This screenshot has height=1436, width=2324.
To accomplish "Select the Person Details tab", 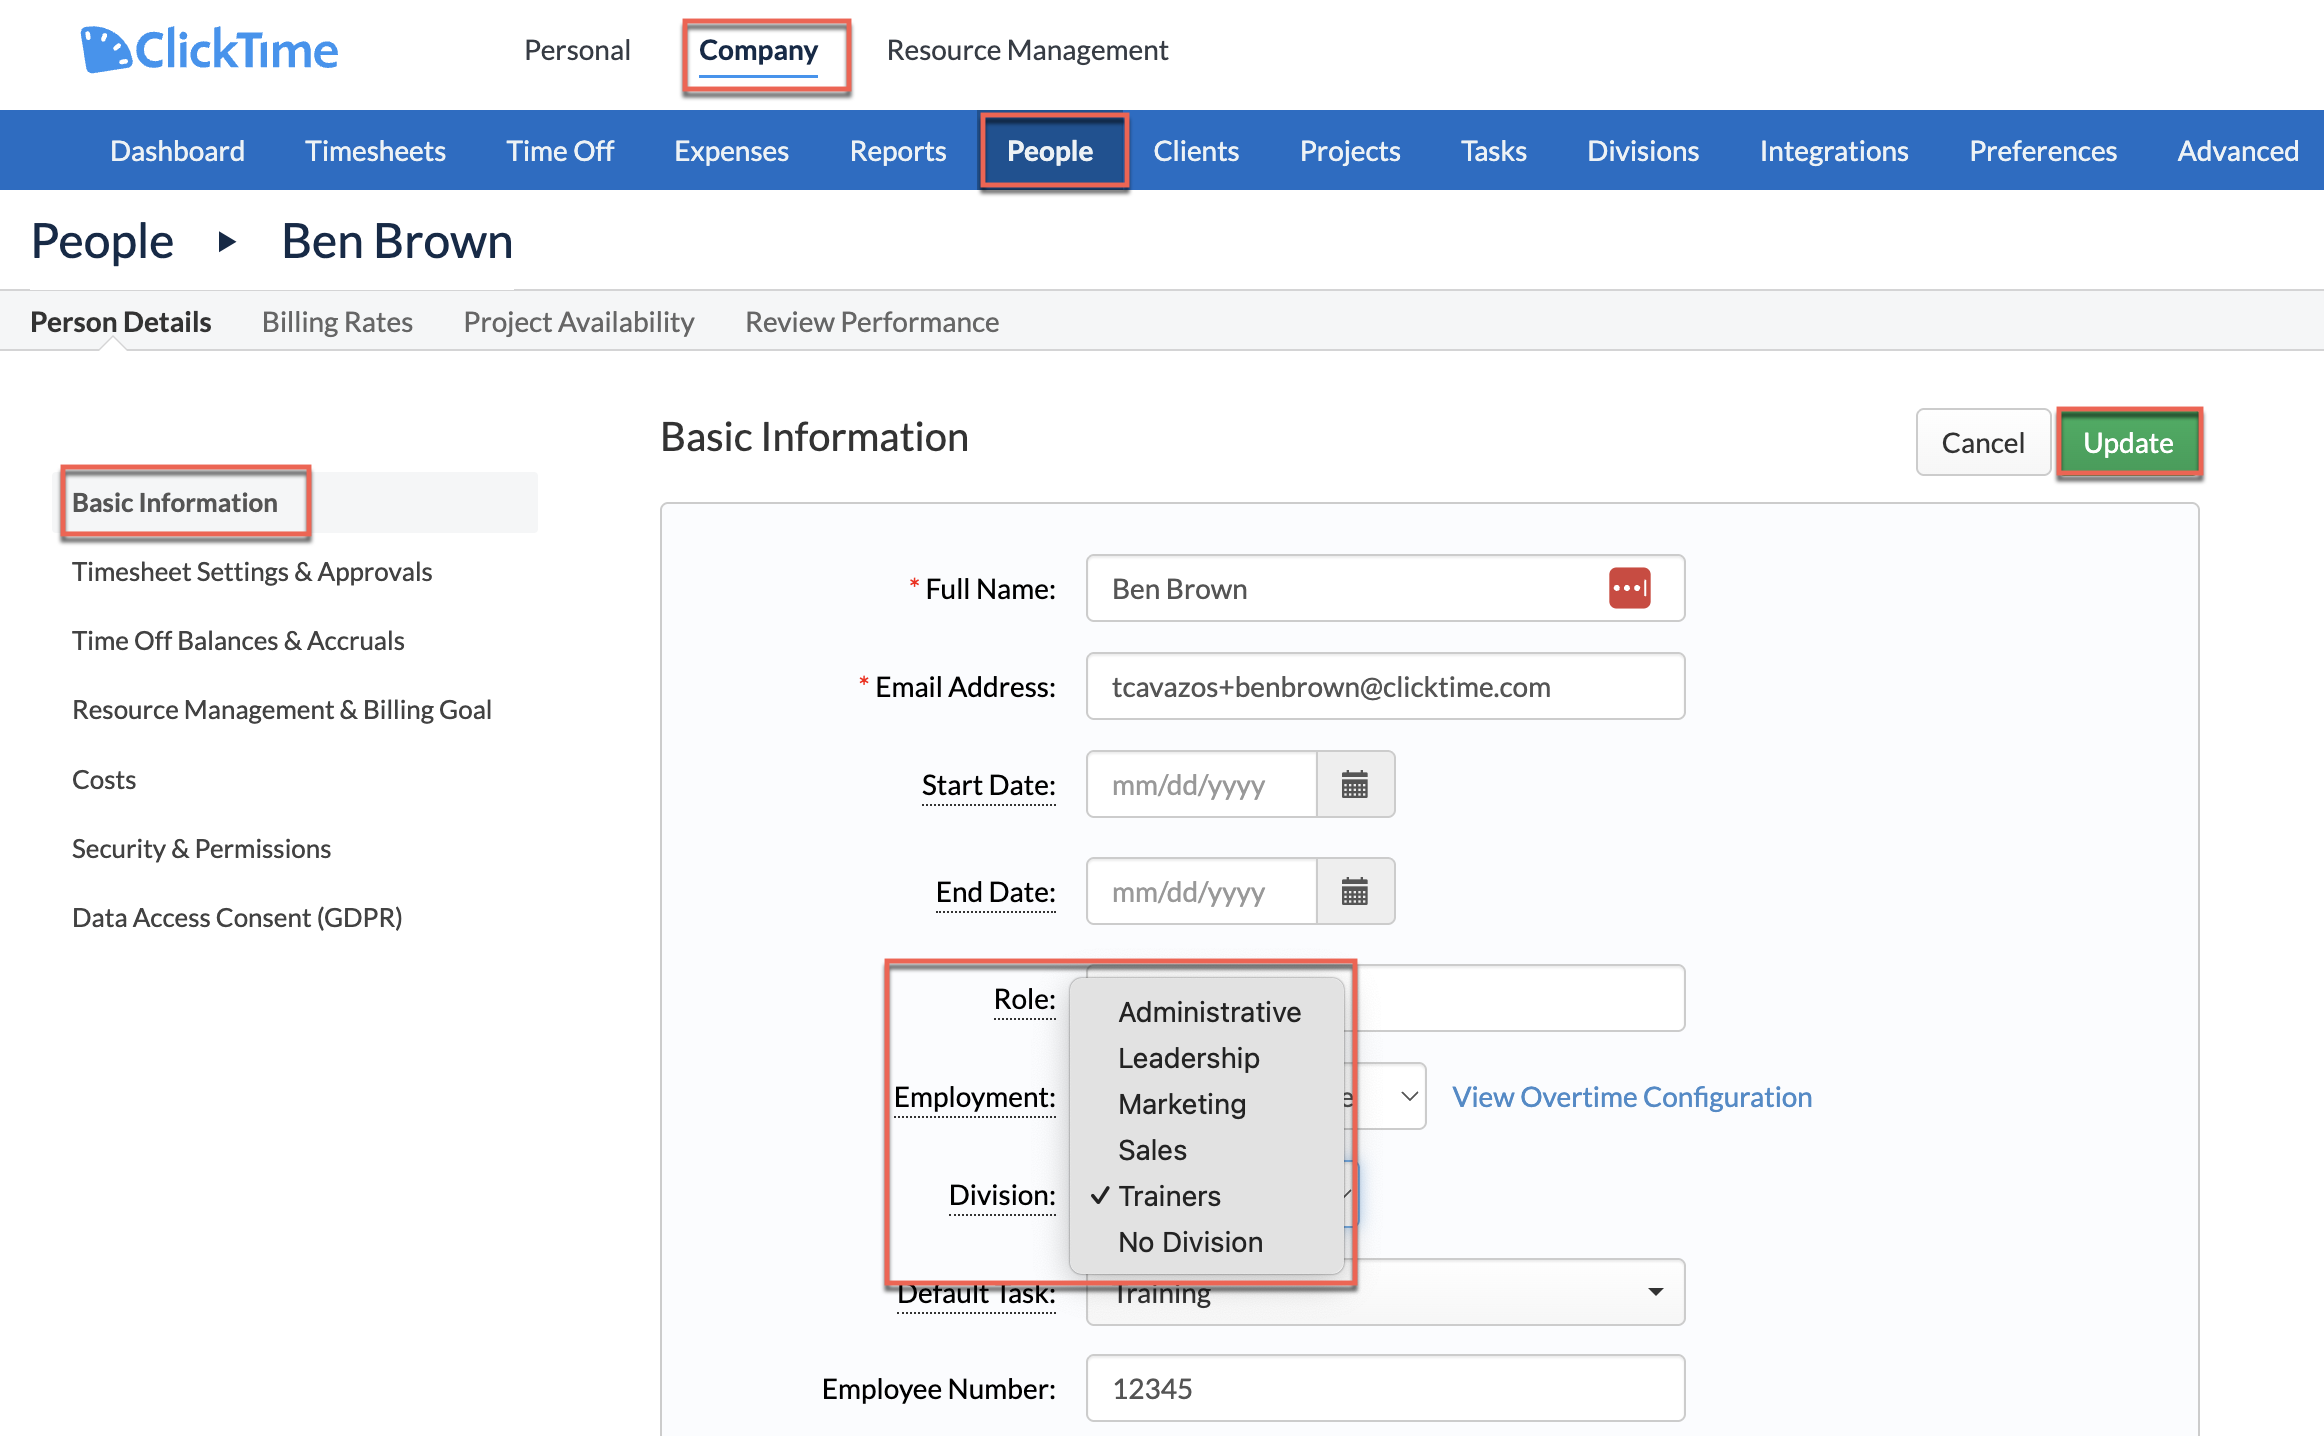I will tap(120, 322).
